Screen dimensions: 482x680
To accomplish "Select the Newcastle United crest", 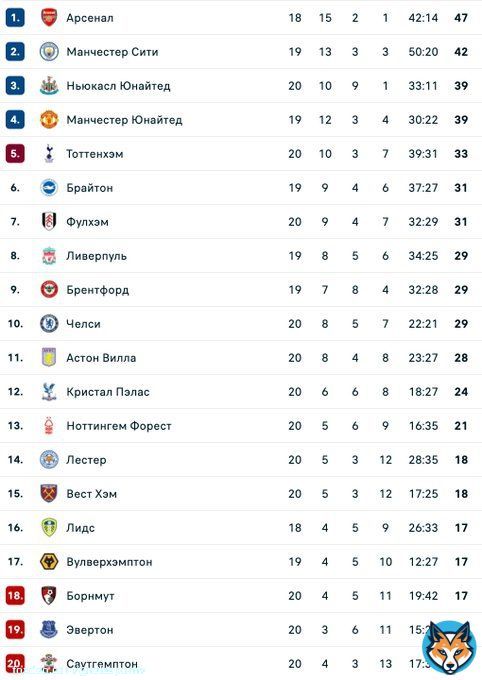I will 49,86.
